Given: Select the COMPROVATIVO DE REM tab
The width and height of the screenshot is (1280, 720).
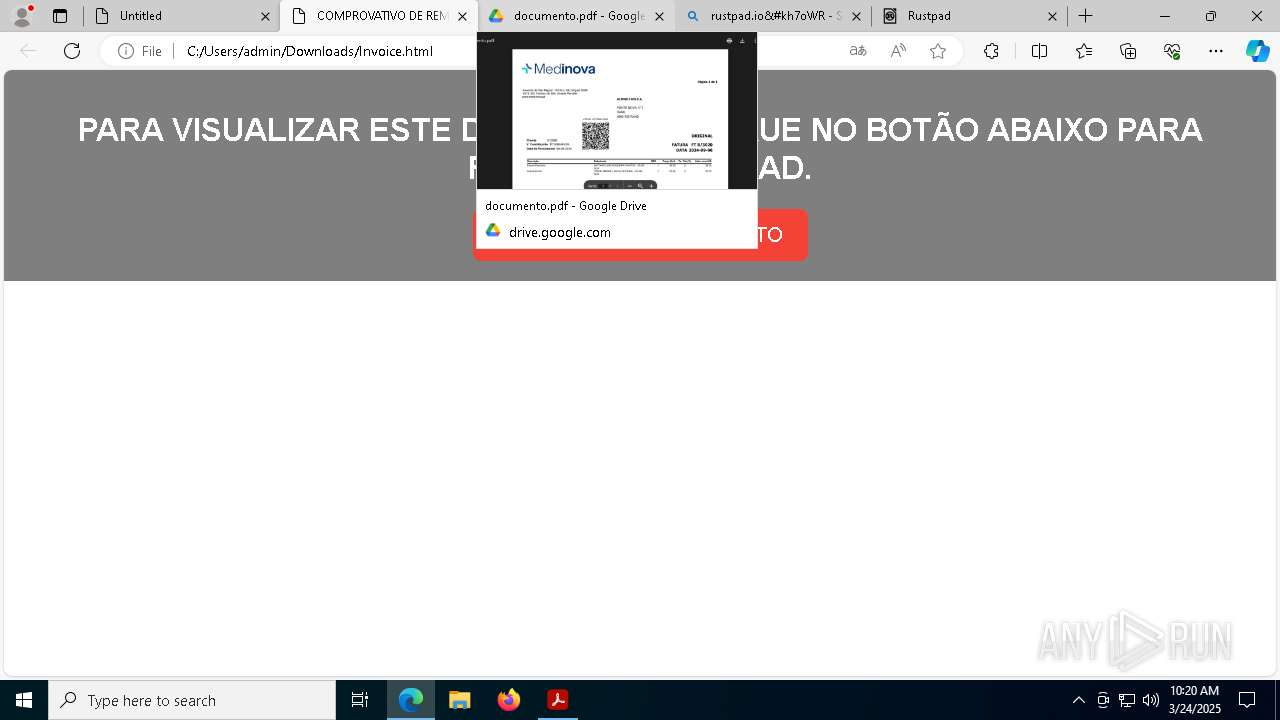Looking at the screenshot, I should [x=378, y=16].
